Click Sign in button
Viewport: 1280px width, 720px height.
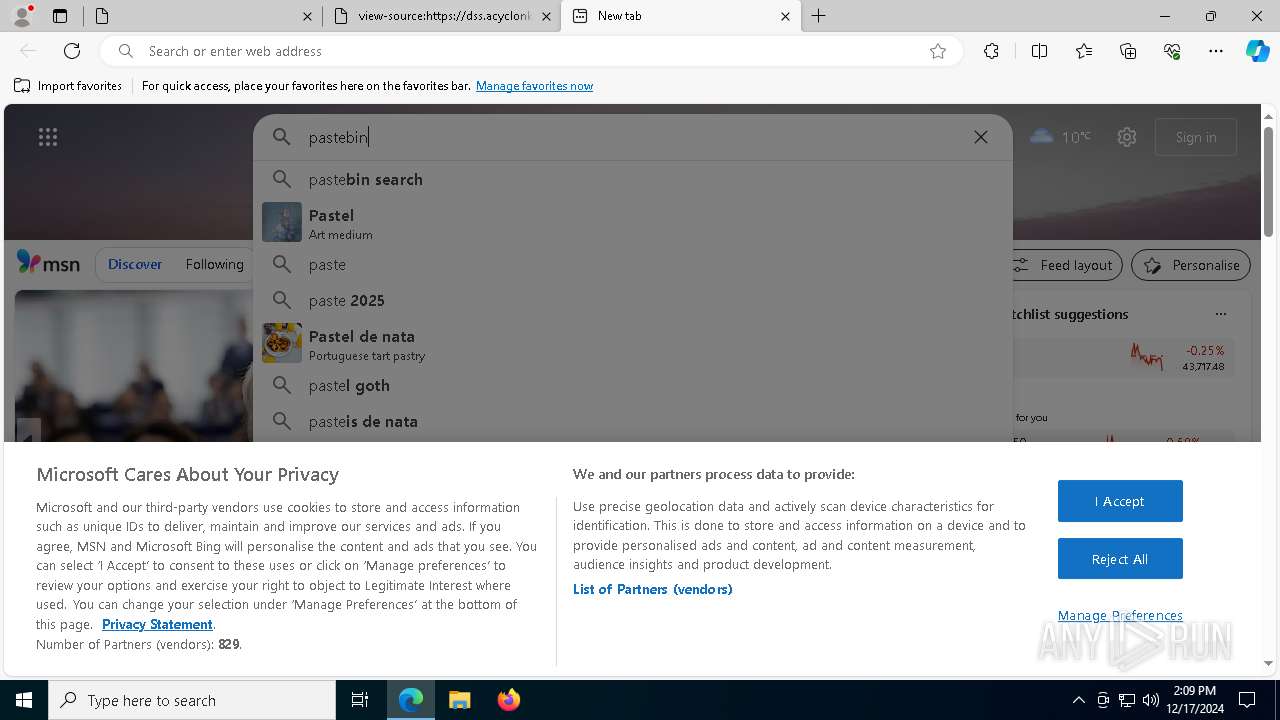[1196, 137]
